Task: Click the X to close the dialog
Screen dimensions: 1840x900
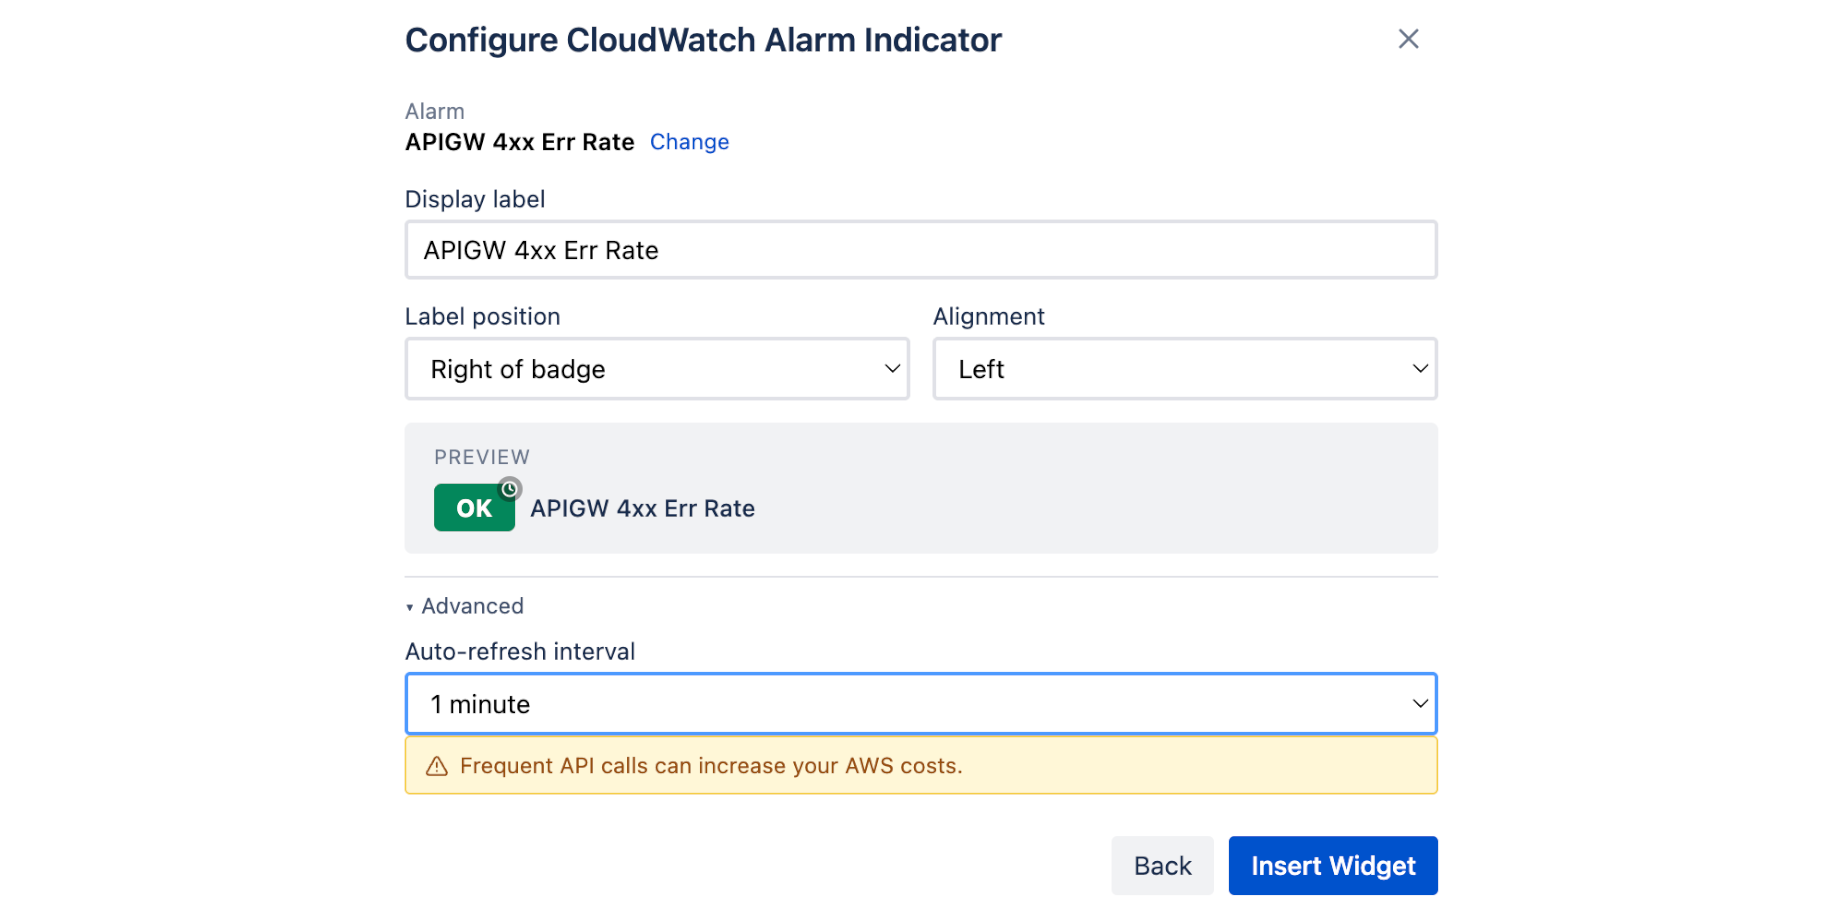Action: click(x=1408, y=39)
